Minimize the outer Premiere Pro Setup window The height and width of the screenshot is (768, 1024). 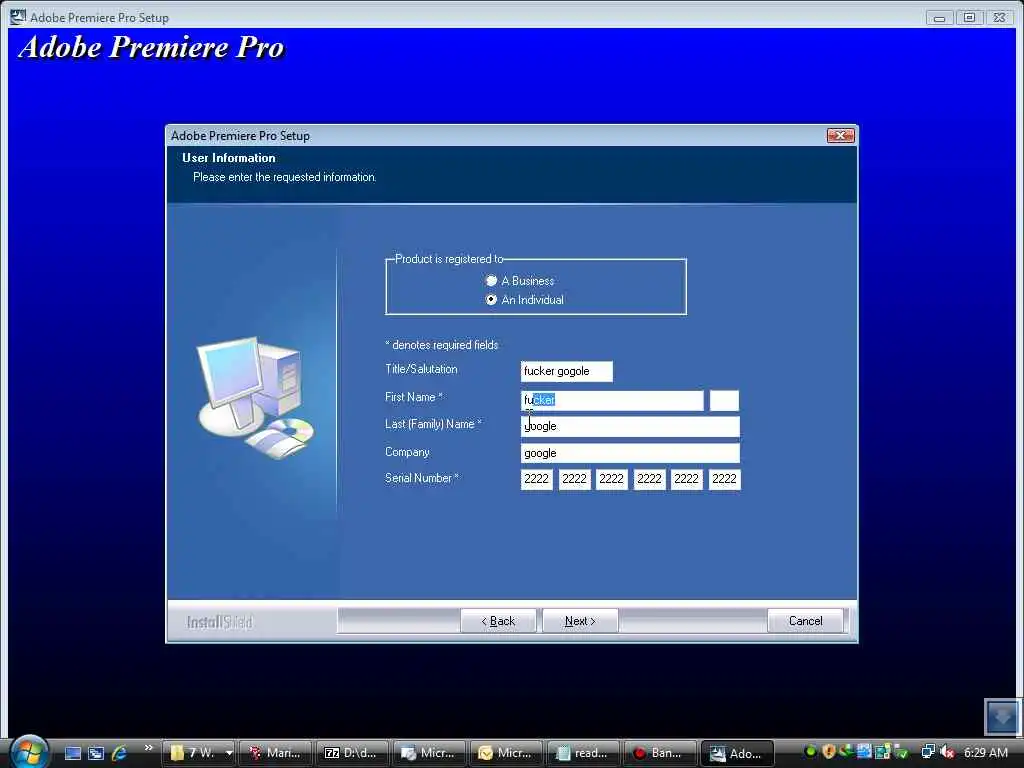(x=939, y=18)
